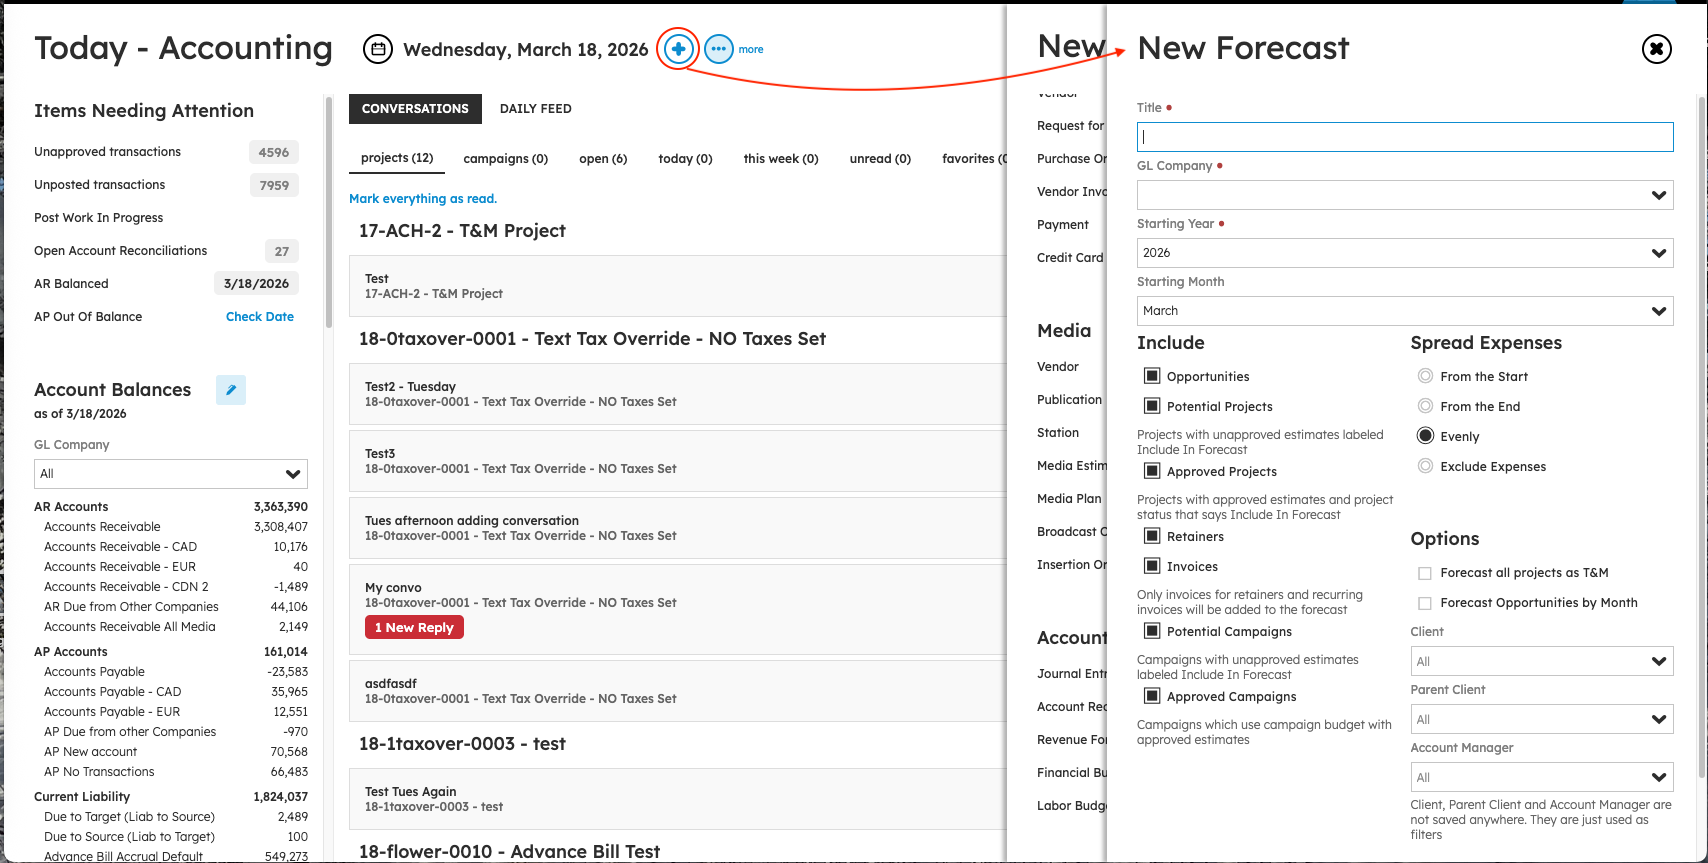Open the 'Test3' conversation
The width and height of the screenshot is (1708, 863).
click(x=677, y=461)
